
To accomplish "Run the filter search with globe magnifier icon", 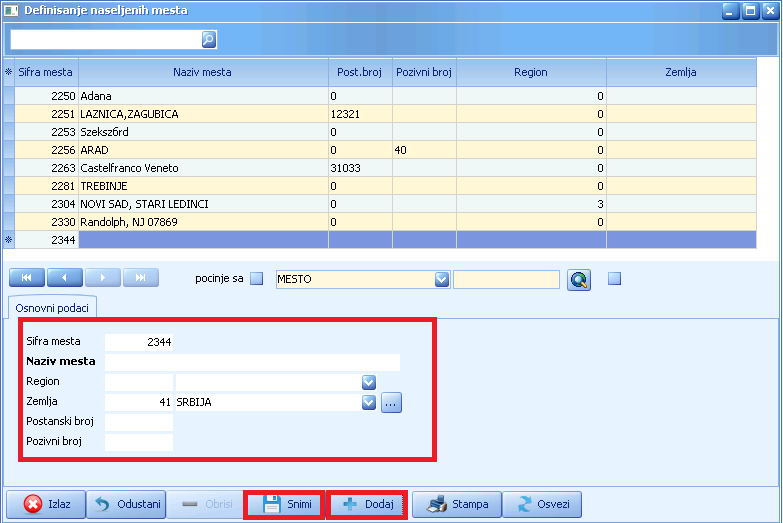I will tap(579, 280).
